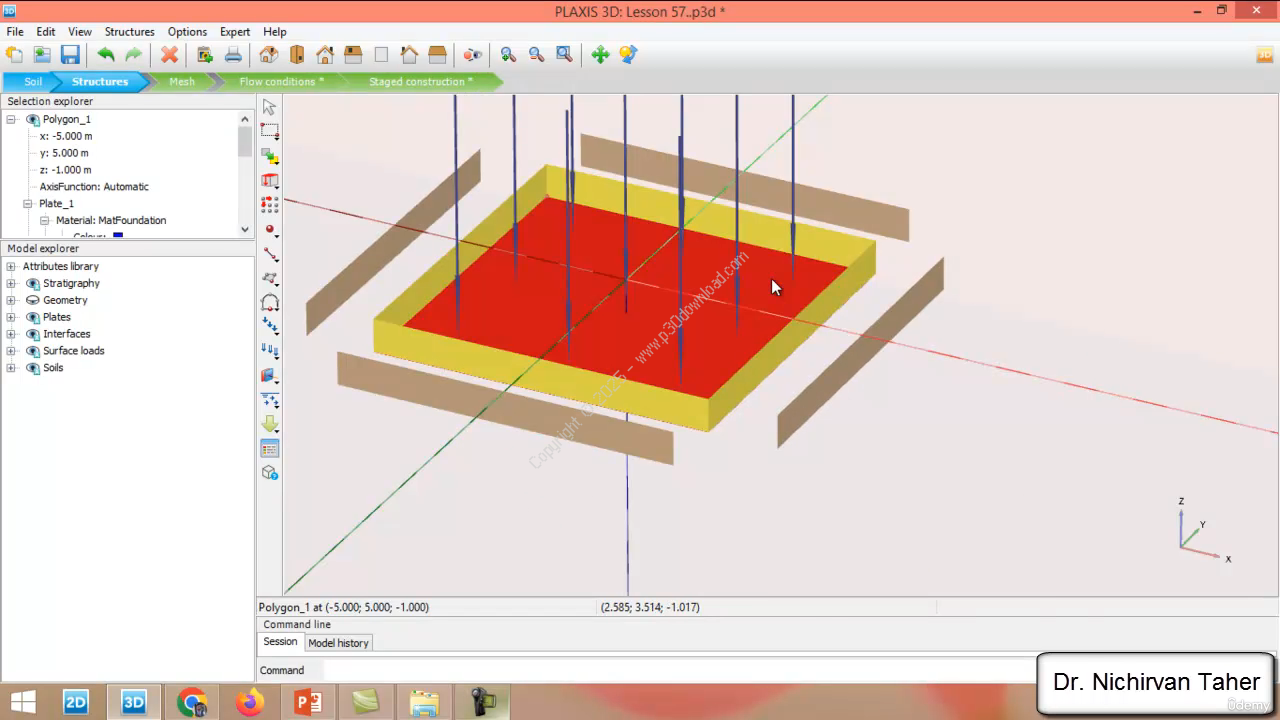This screenshot has width=1280, height=720.
Task: Select the Material: MatFoundation row
Action: coord(111,221)
